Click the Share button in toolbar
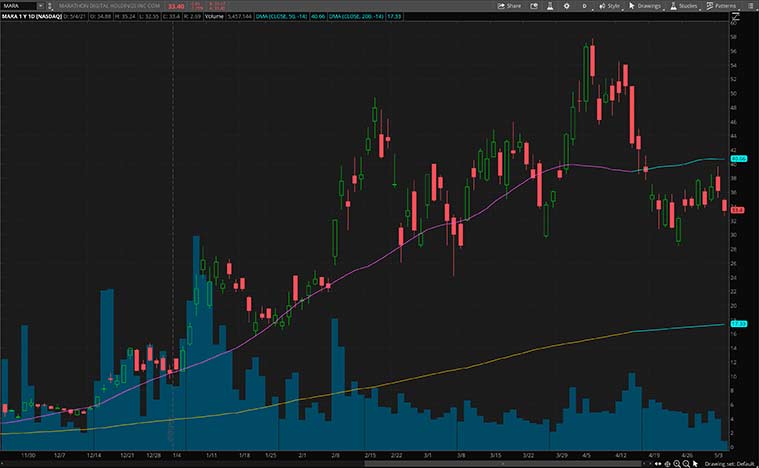This screenshot has width=759, height=468. pyautogui.click(x=509, y=5)
